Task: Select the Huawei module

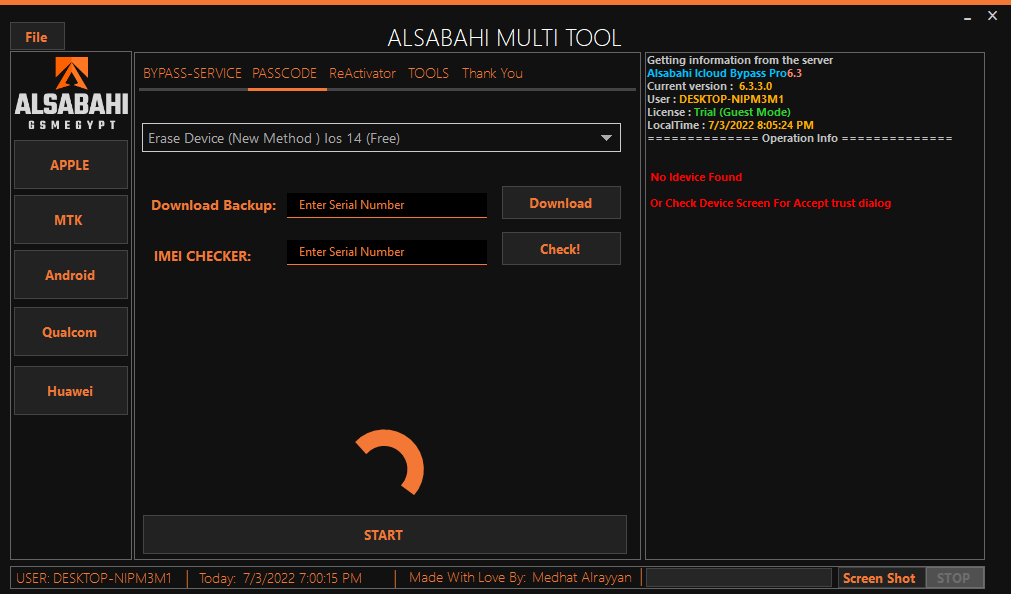Action: 70,390
